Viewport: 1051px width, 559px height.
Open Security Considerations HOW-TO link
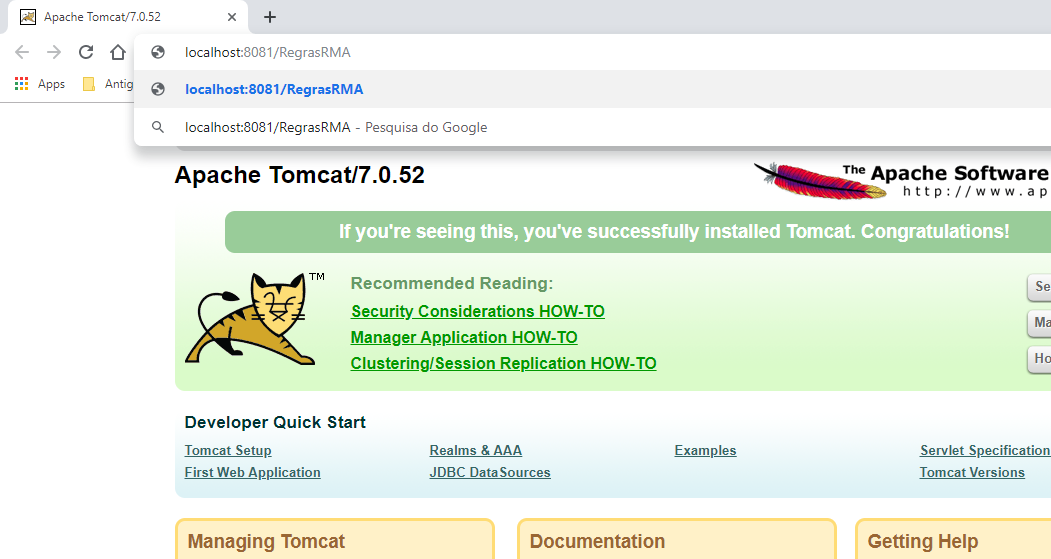[x=477, y=312]
